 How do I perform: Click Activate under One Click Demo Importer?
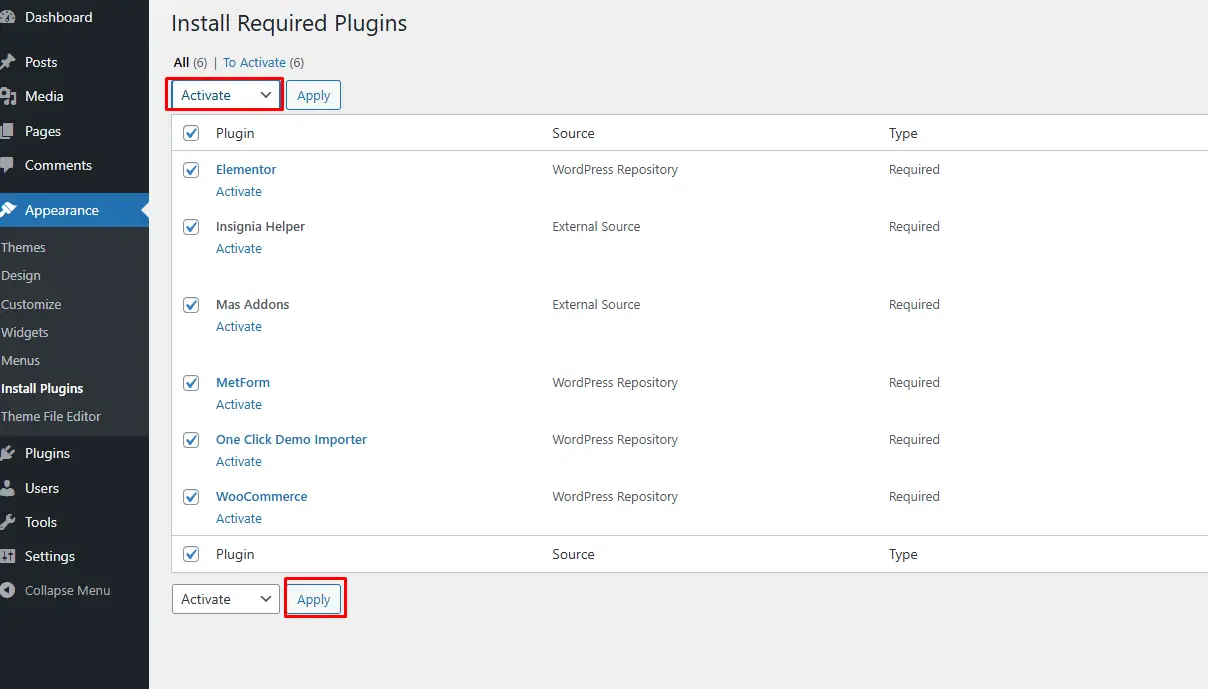point(239,461)
